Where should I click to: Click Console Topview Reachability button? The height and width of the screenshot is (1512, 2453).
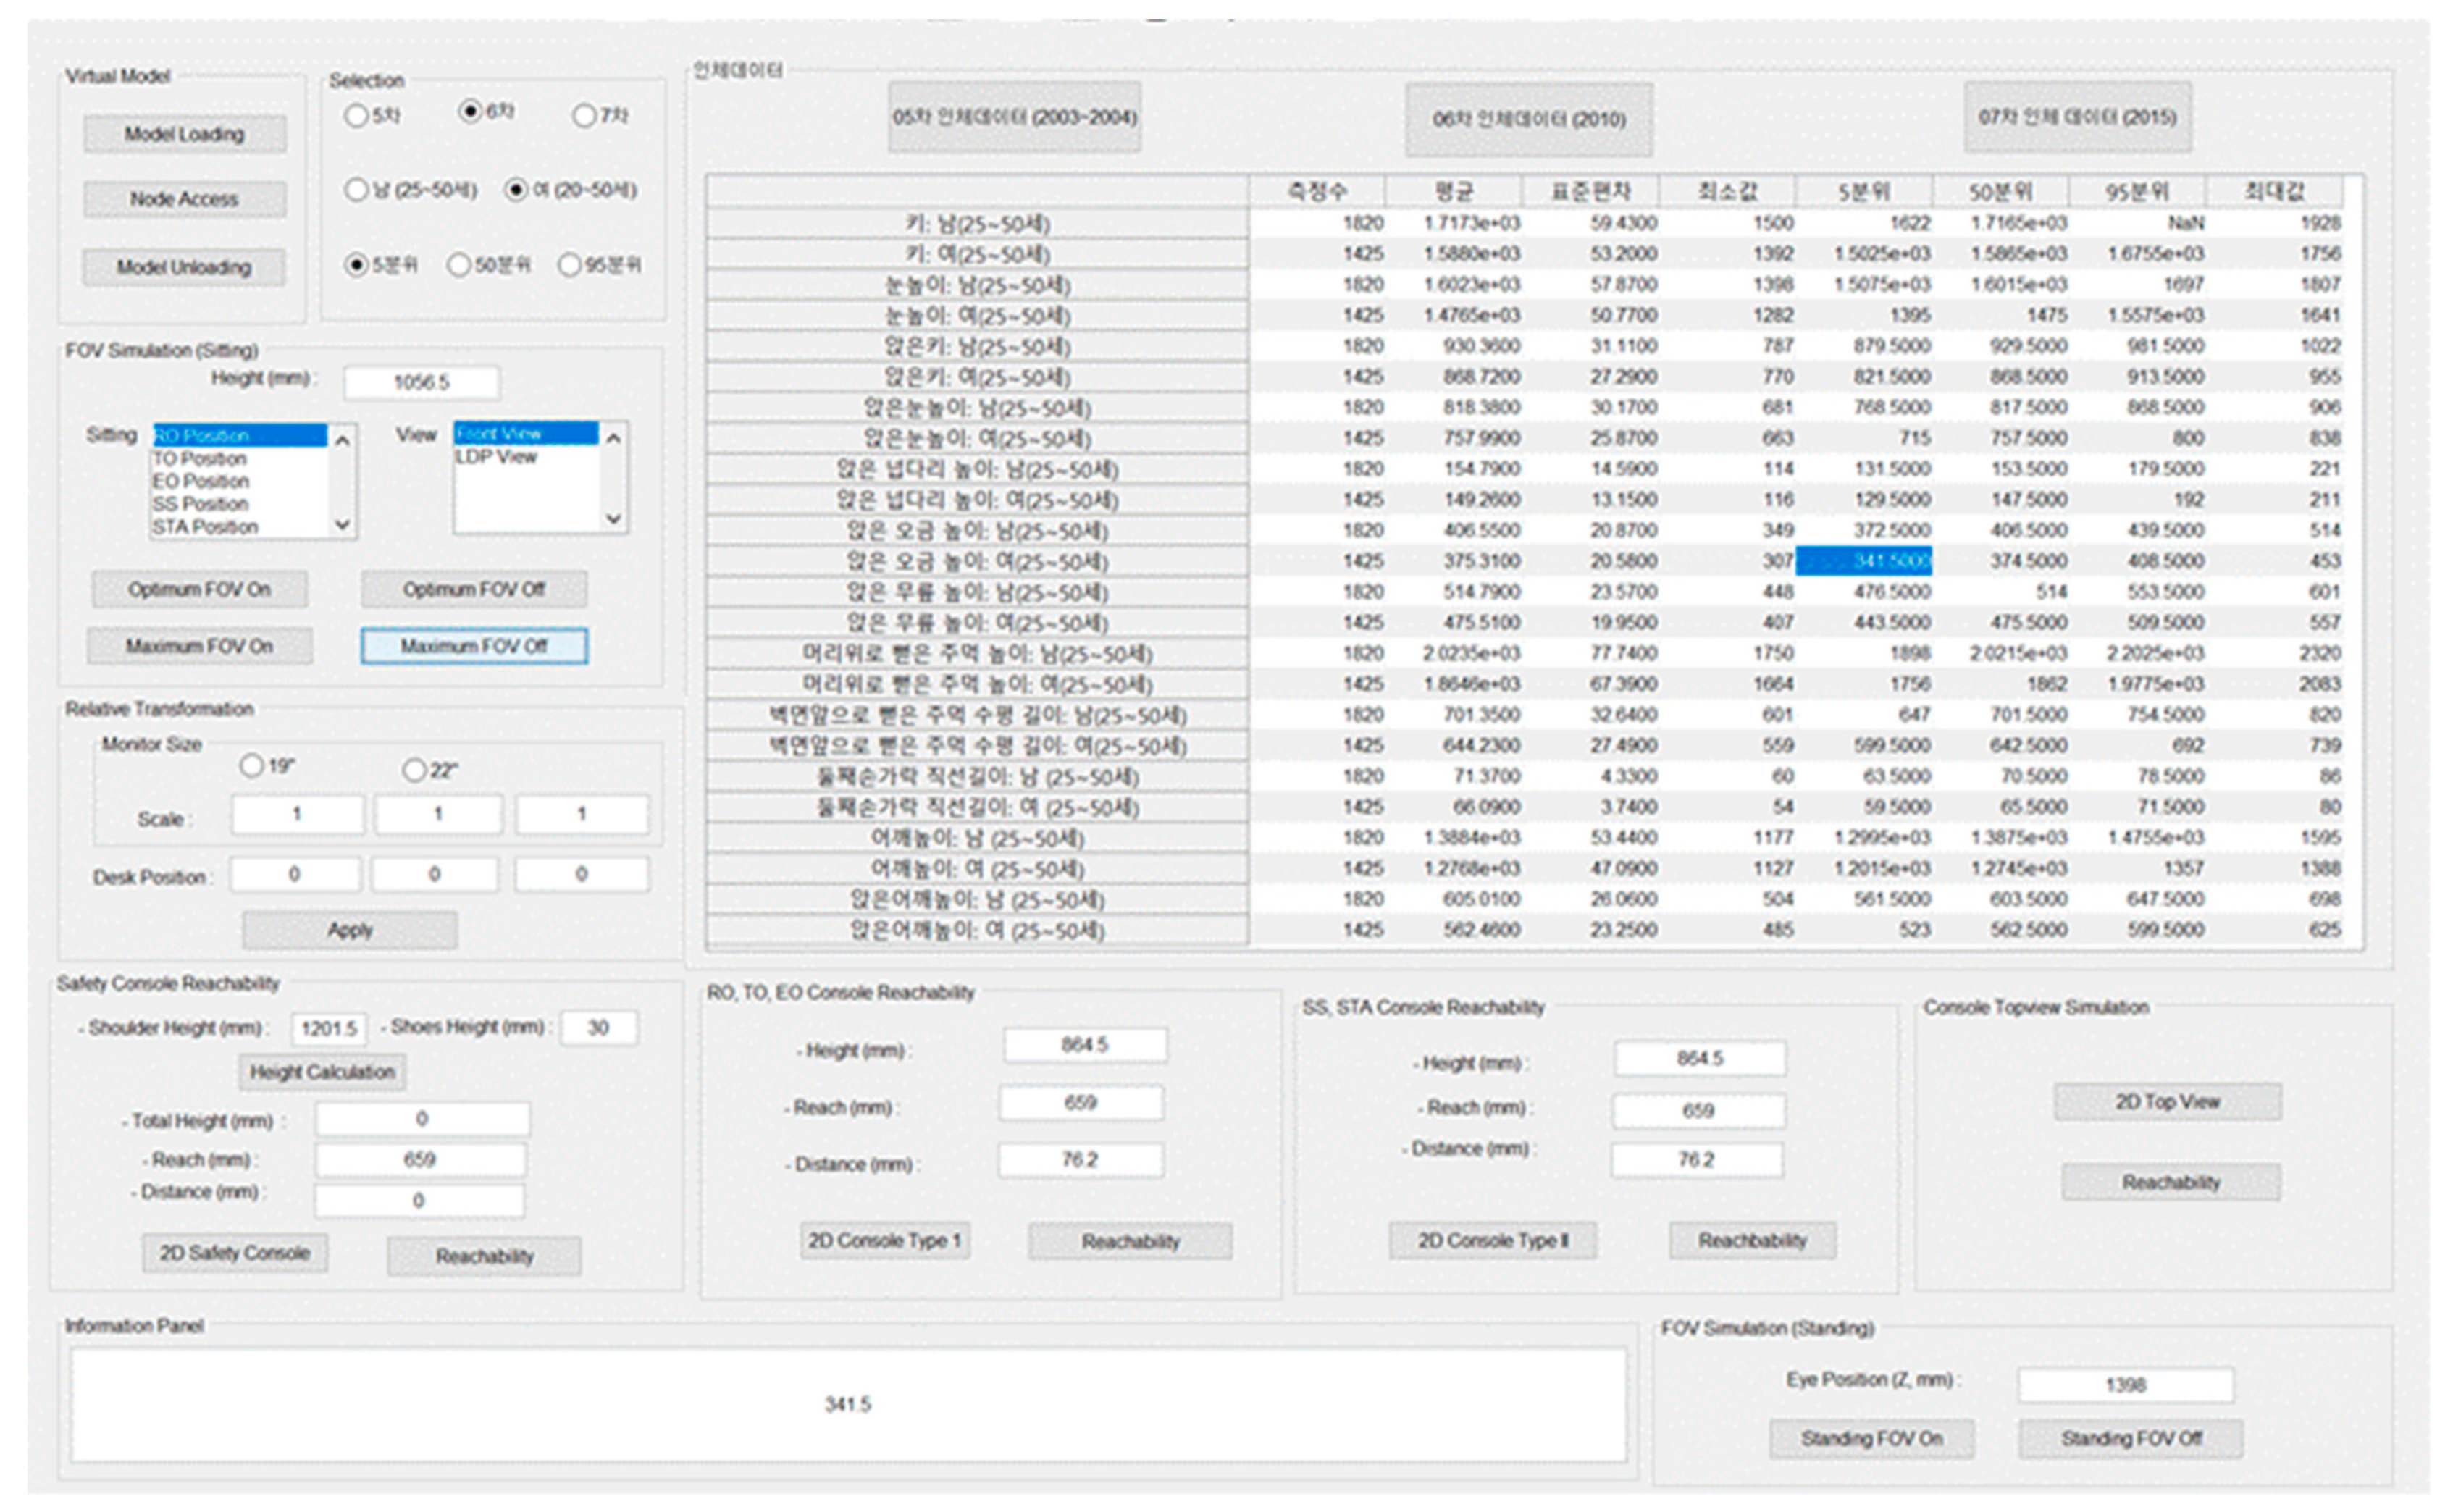(x=2171, y=1182)
